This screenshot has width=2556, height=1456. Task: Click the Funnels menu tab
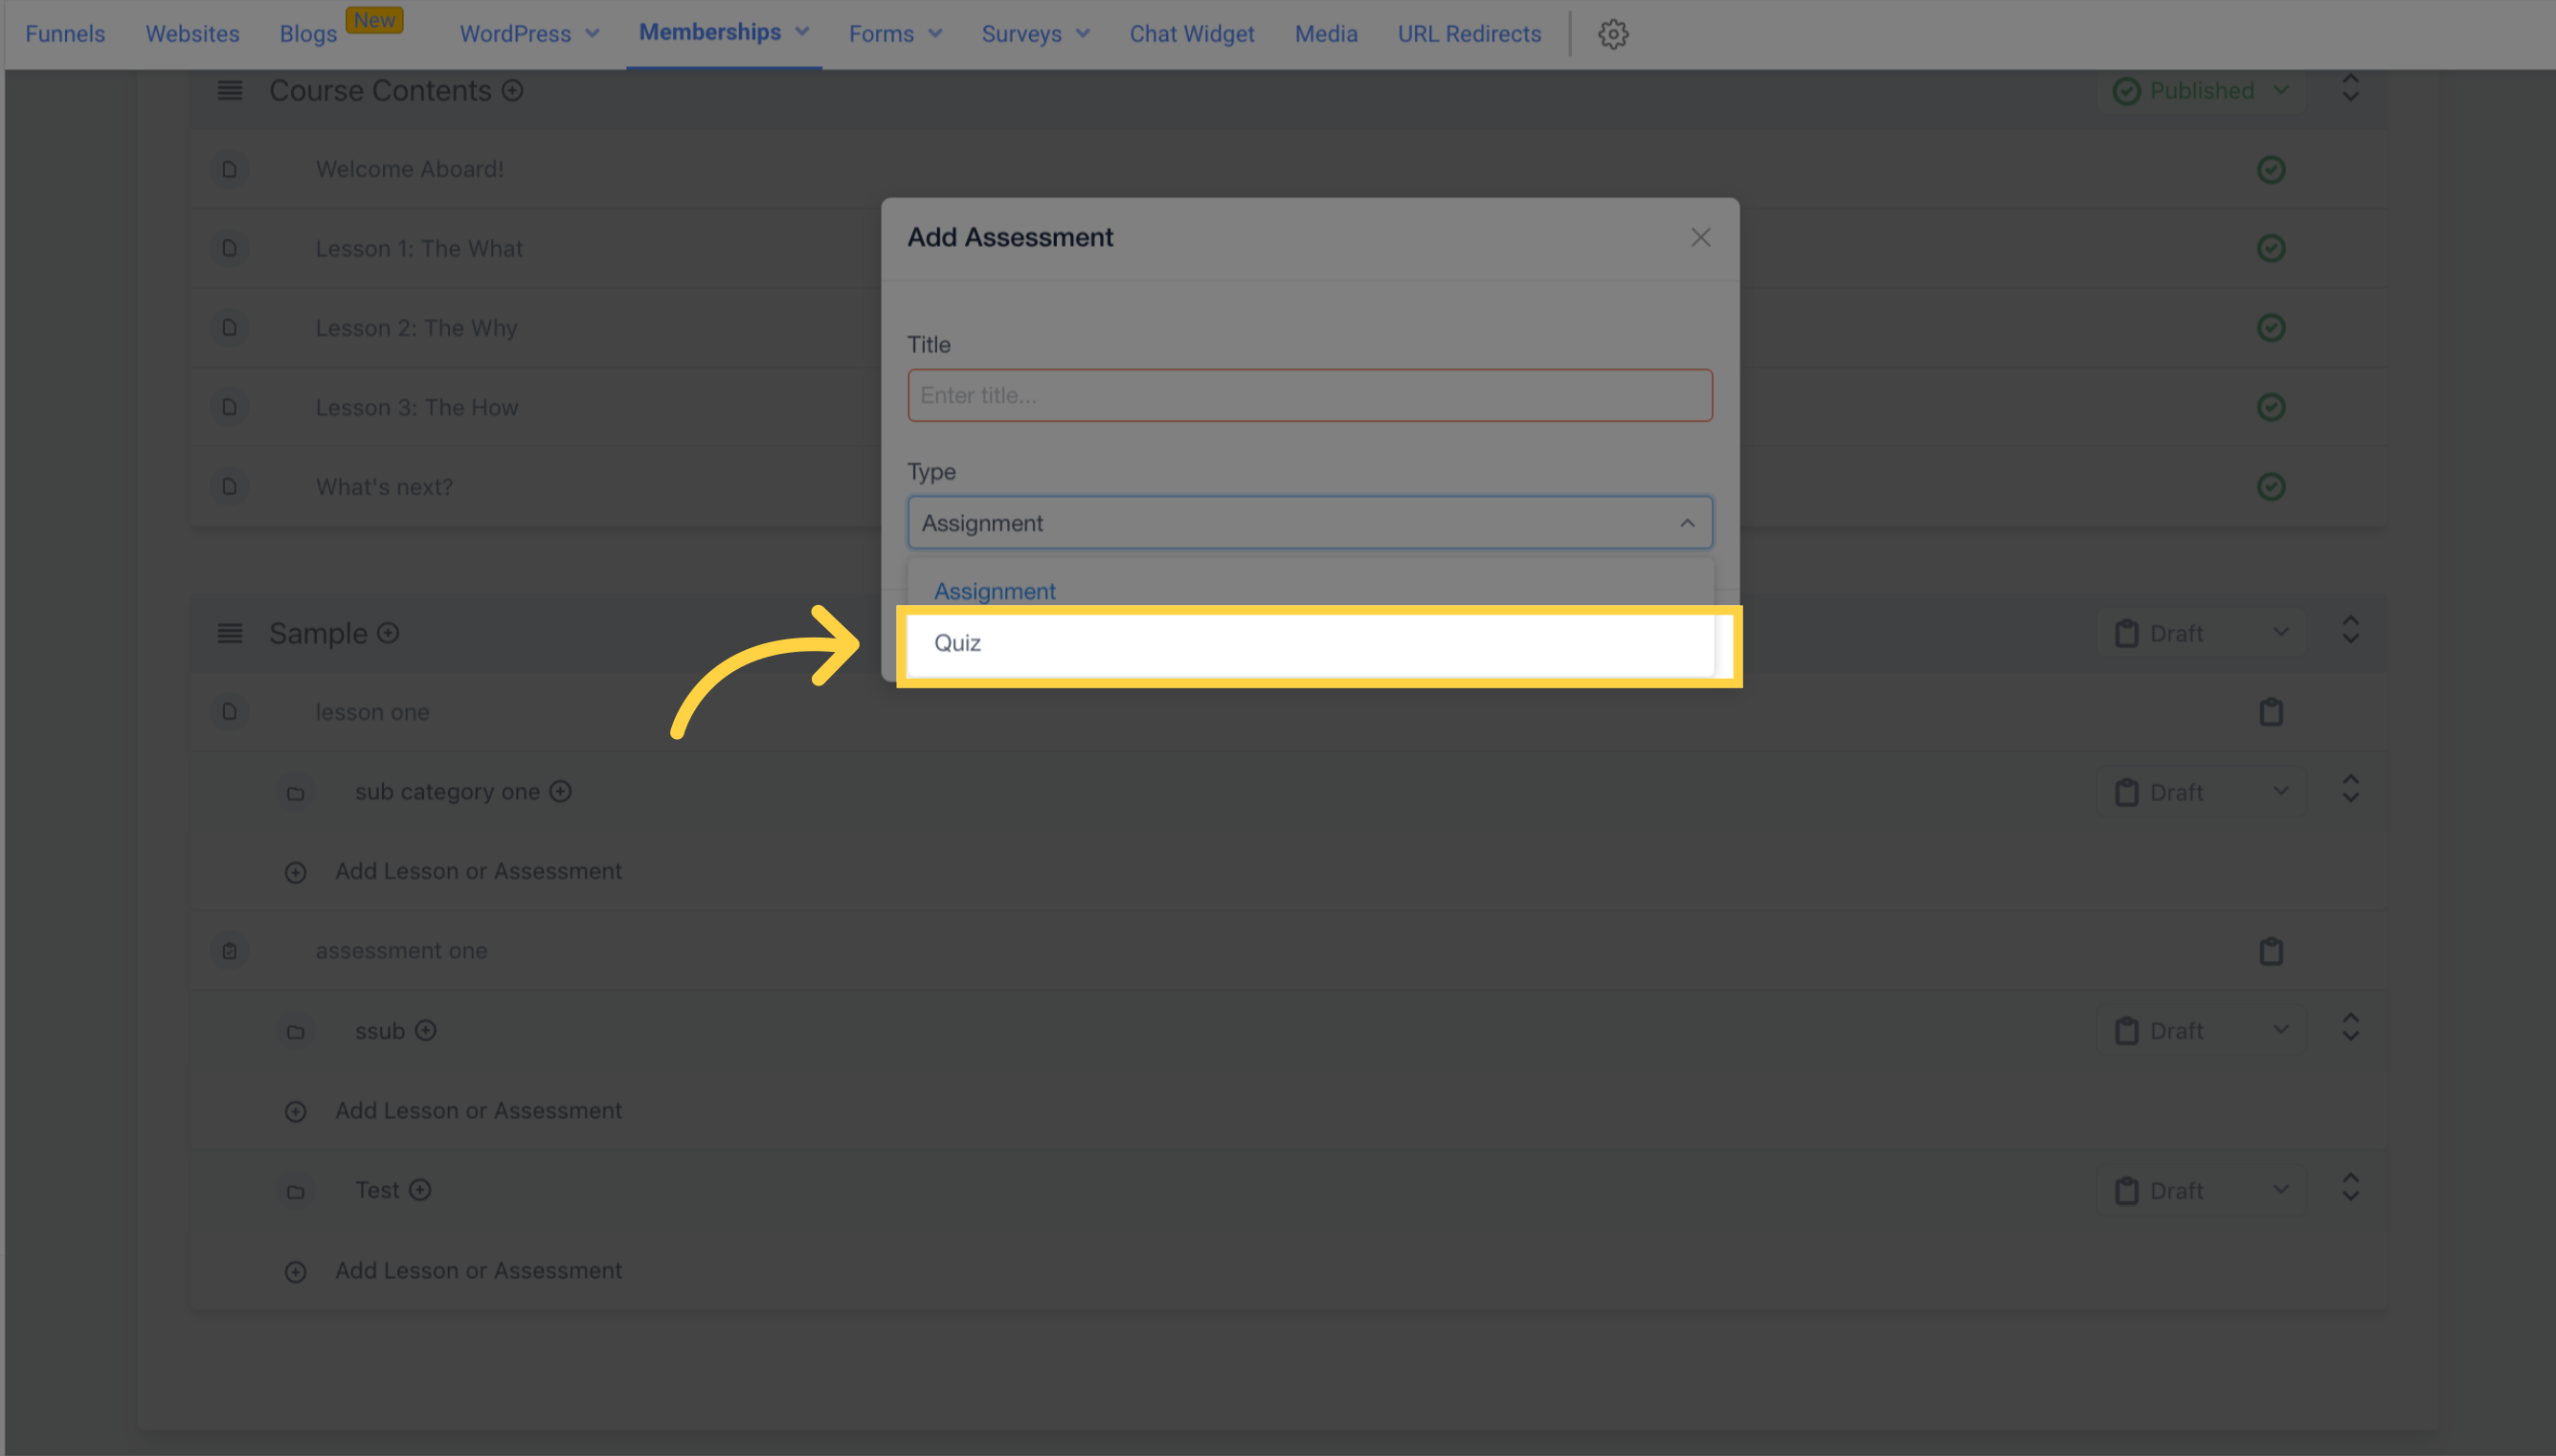pyautogui.click(x=63, y=32)
